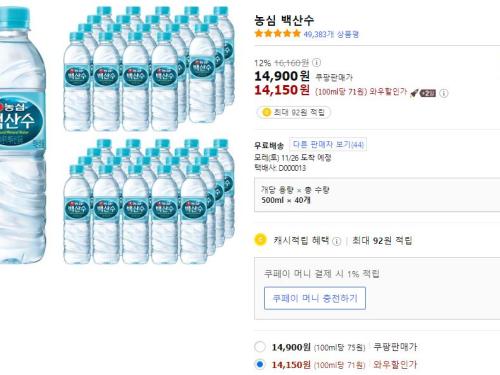Click the five-star rating icons
The height and width of the screenshot is (375, 500).
point(277,34)
